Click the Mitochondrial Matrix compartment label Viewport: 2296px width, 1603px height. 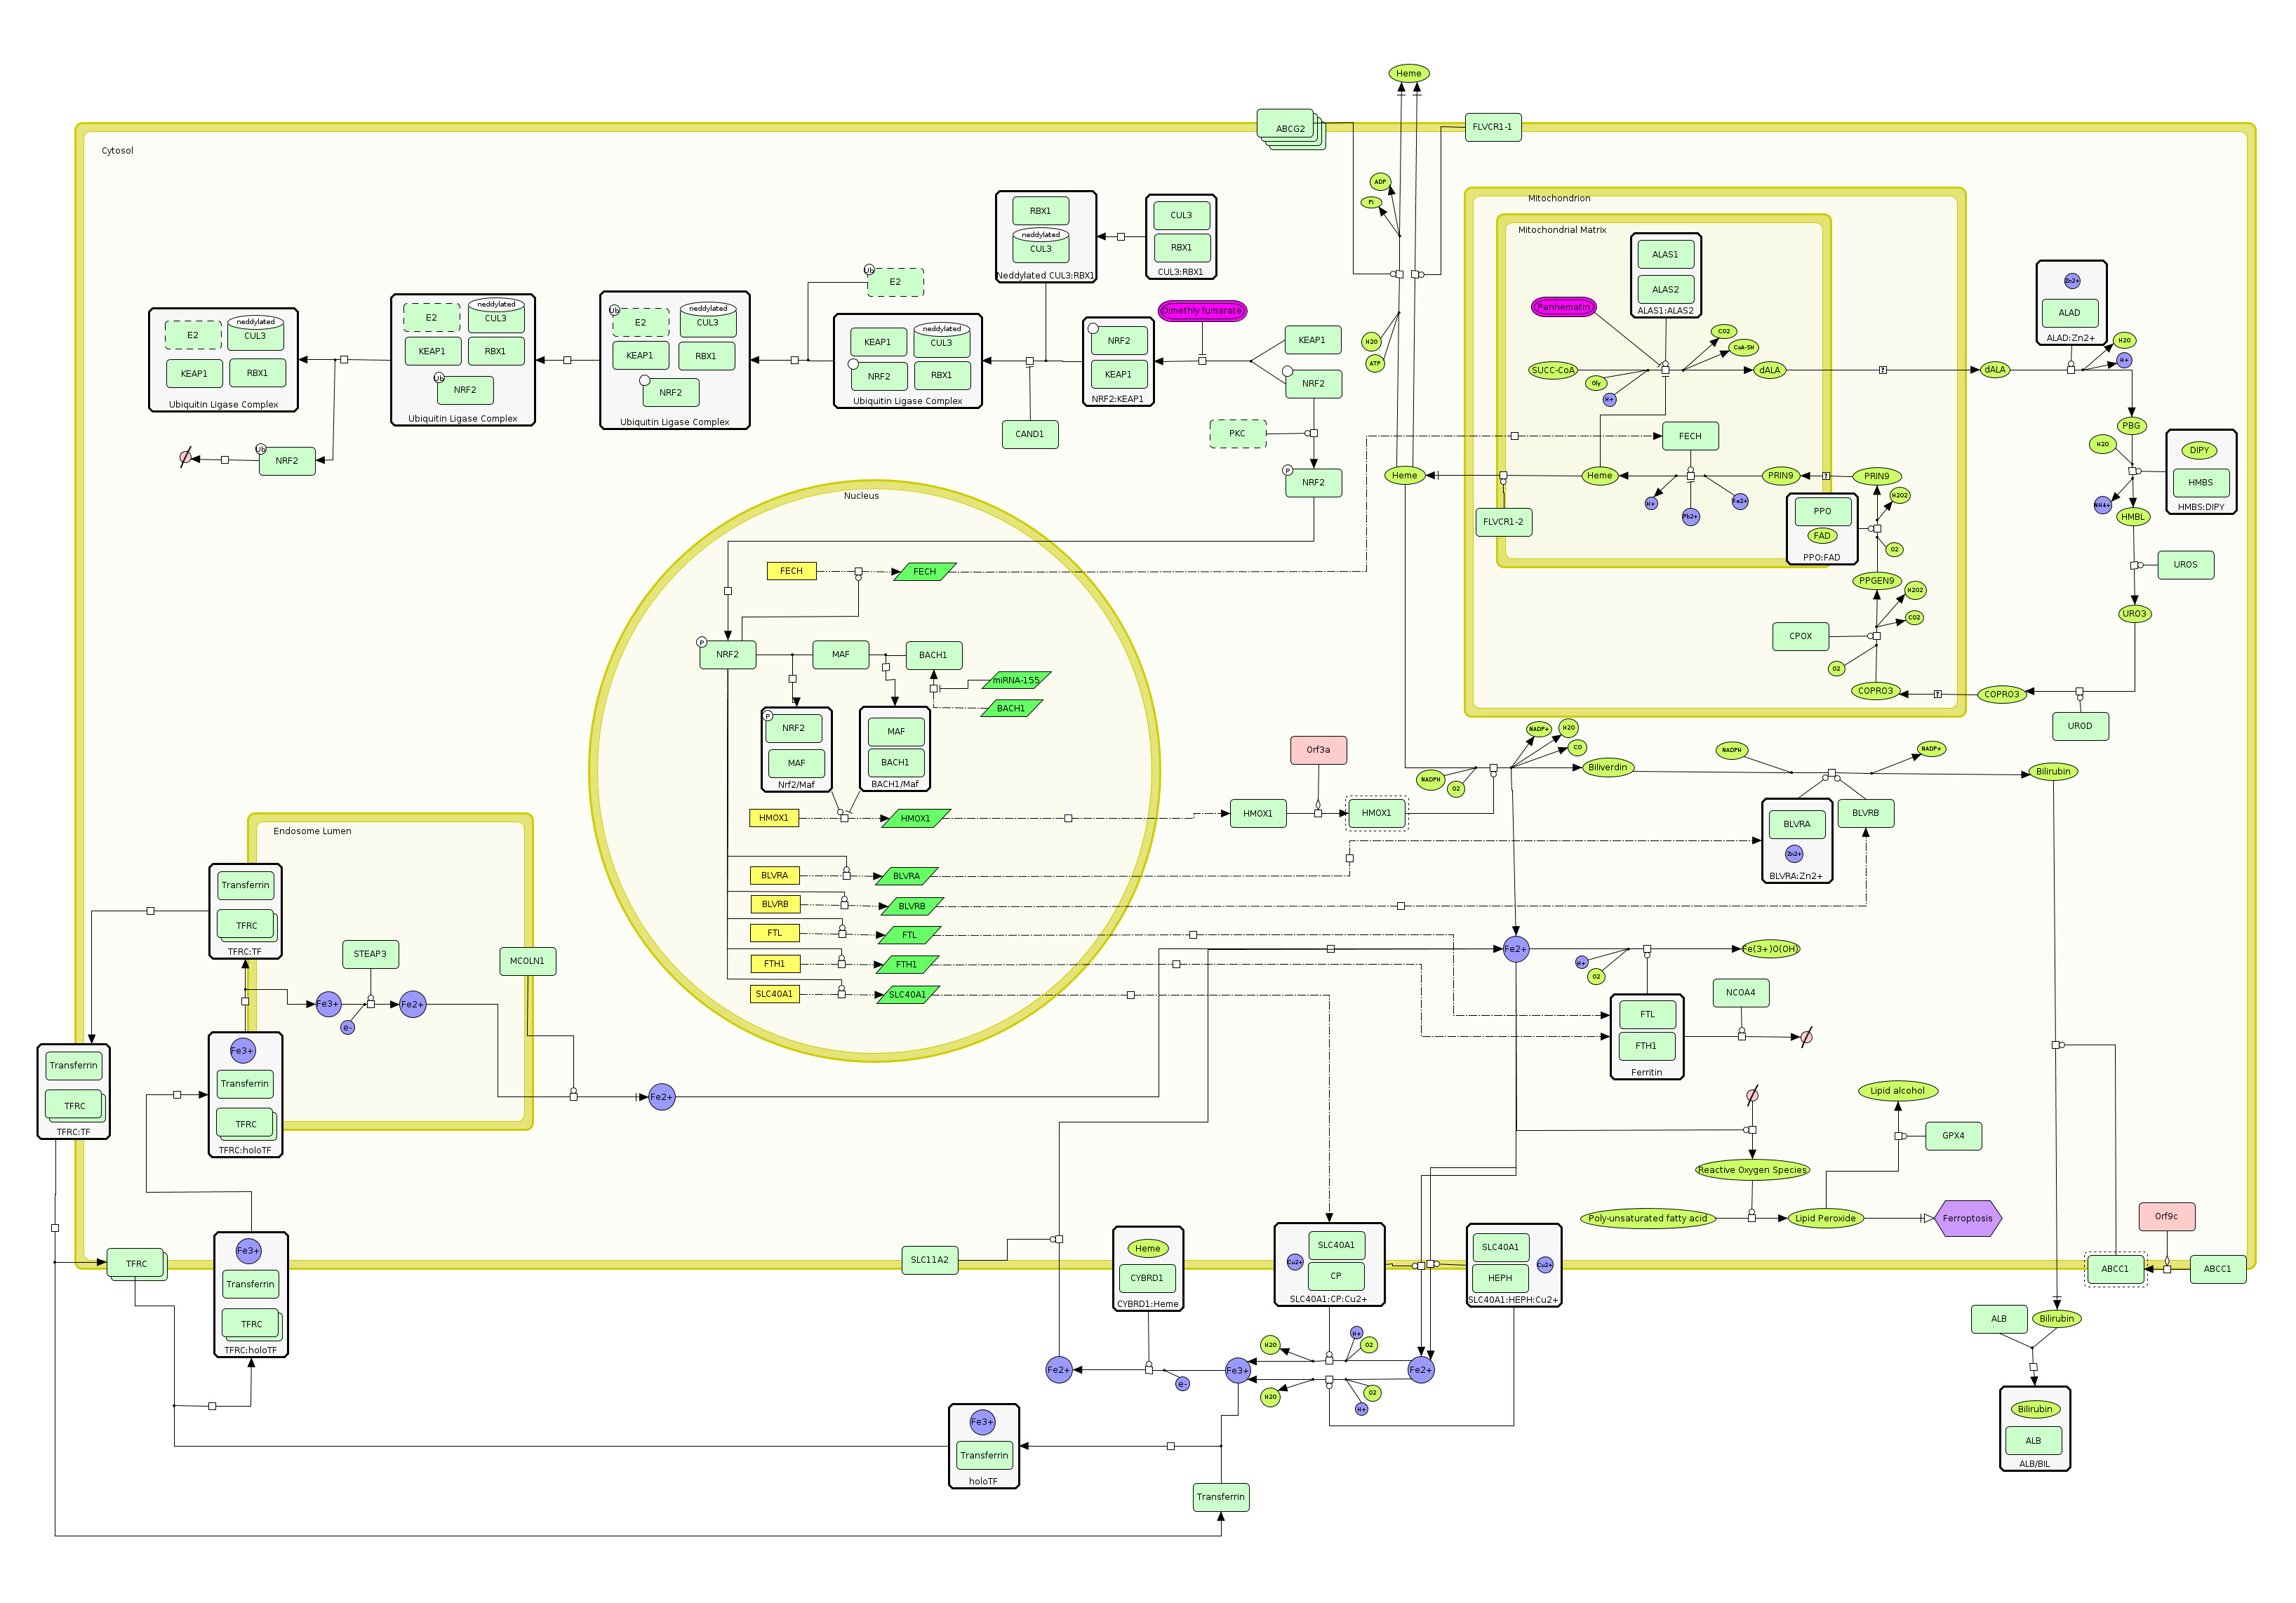pos(1561,230)
